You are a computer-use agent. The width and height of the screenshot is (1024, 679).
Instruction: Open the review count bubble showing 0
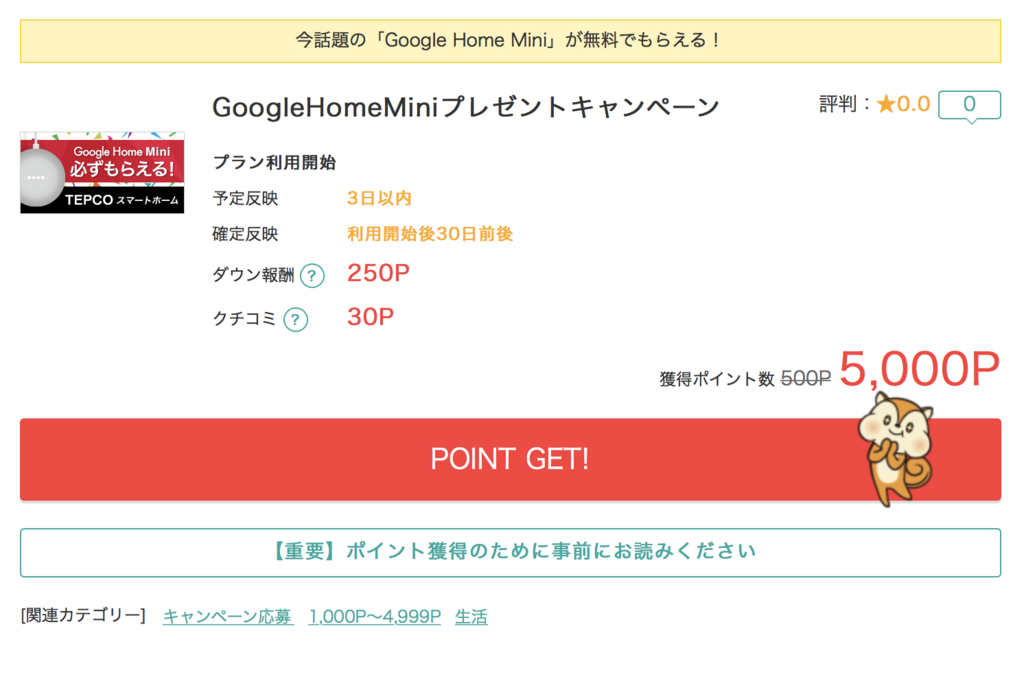click(969, 106)
